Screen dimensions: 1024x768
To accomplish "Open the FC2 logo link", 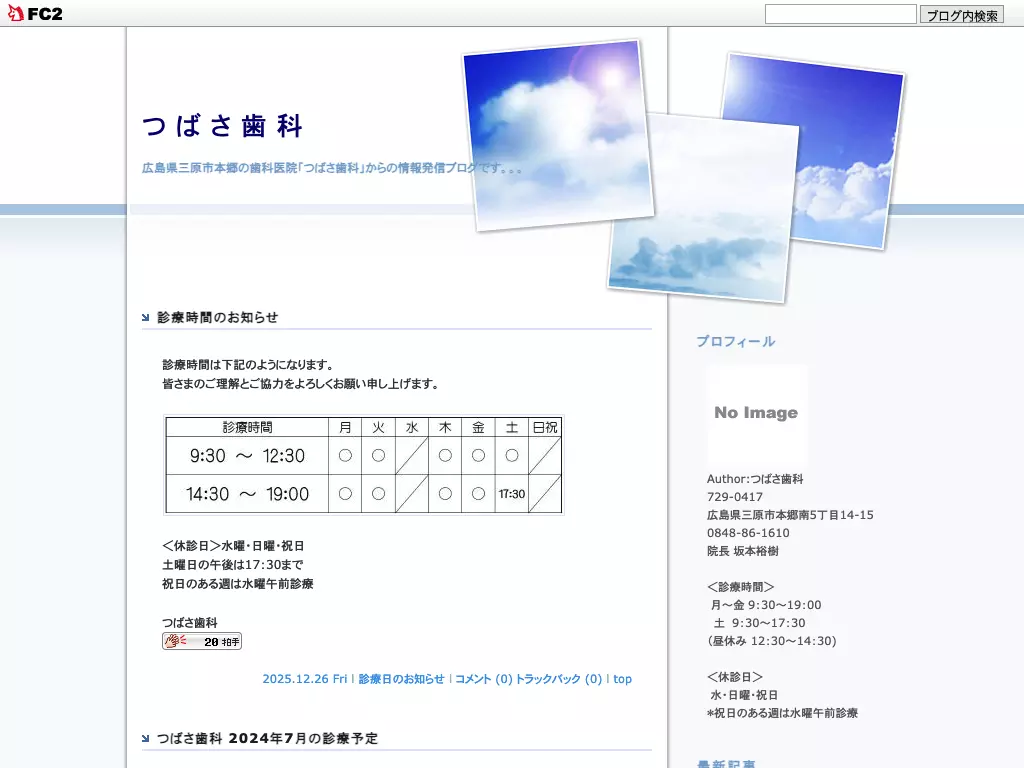I will click(35, 13).
